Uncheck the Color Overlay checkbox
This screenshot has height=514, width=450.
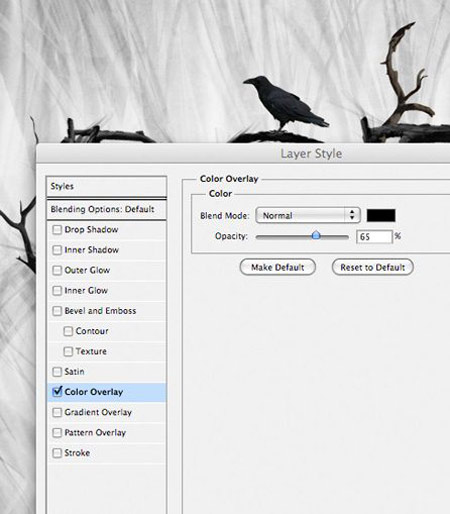(57, 392)
